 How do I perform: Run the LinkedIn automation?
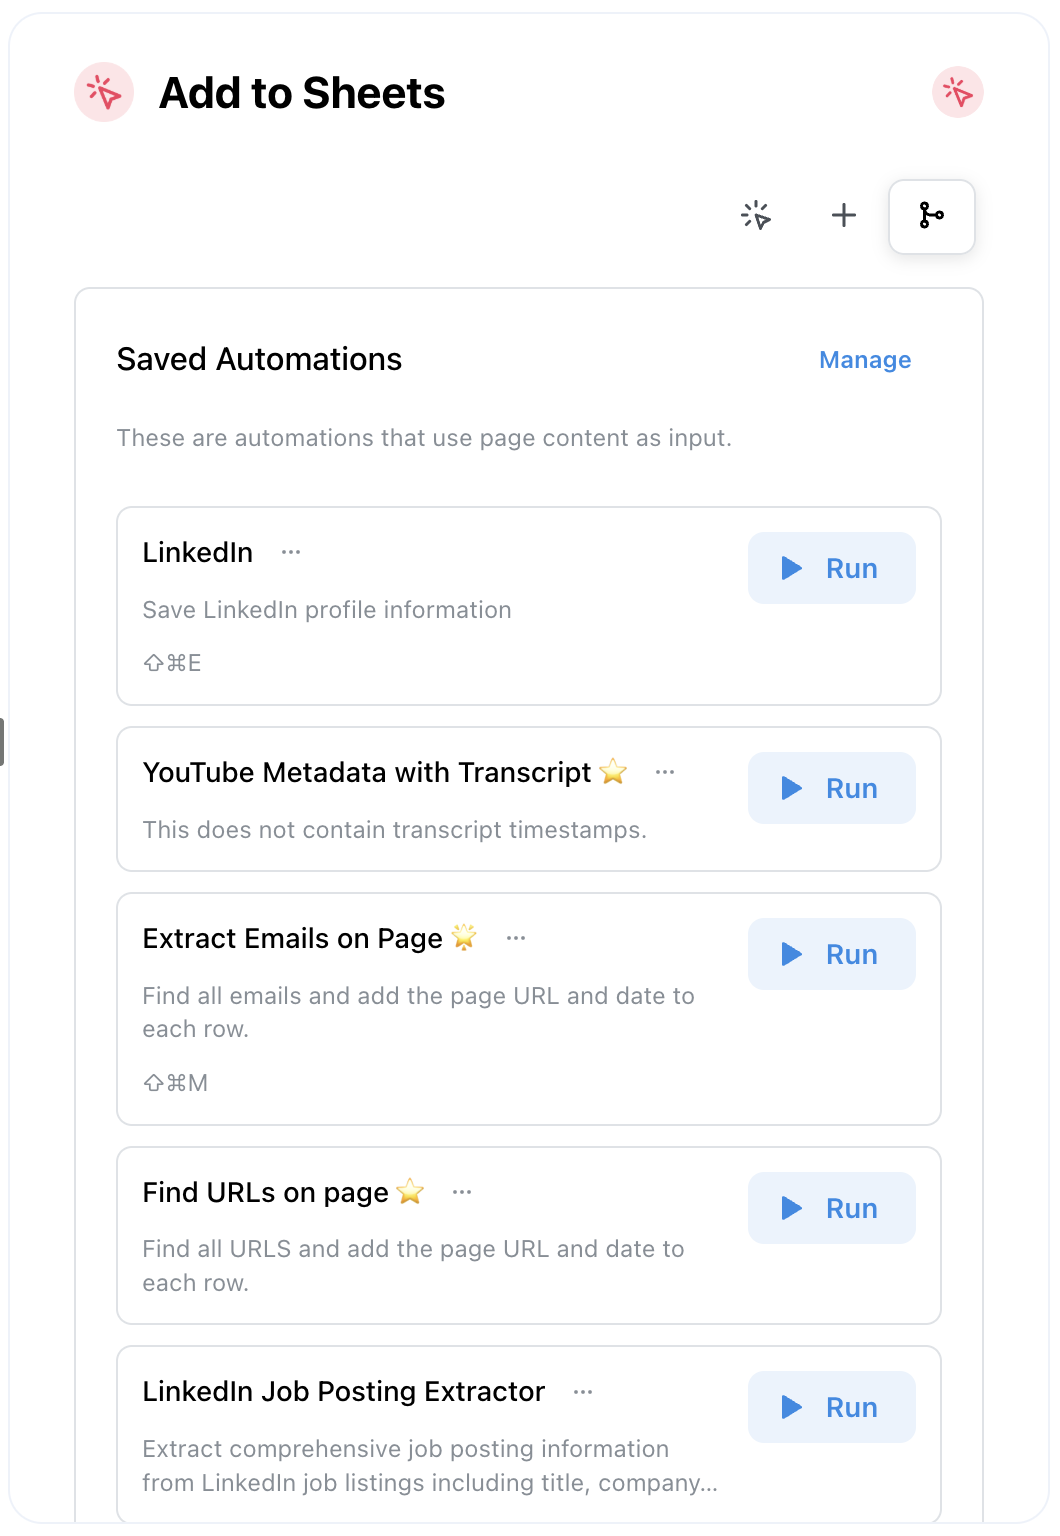tap(831, 568)
